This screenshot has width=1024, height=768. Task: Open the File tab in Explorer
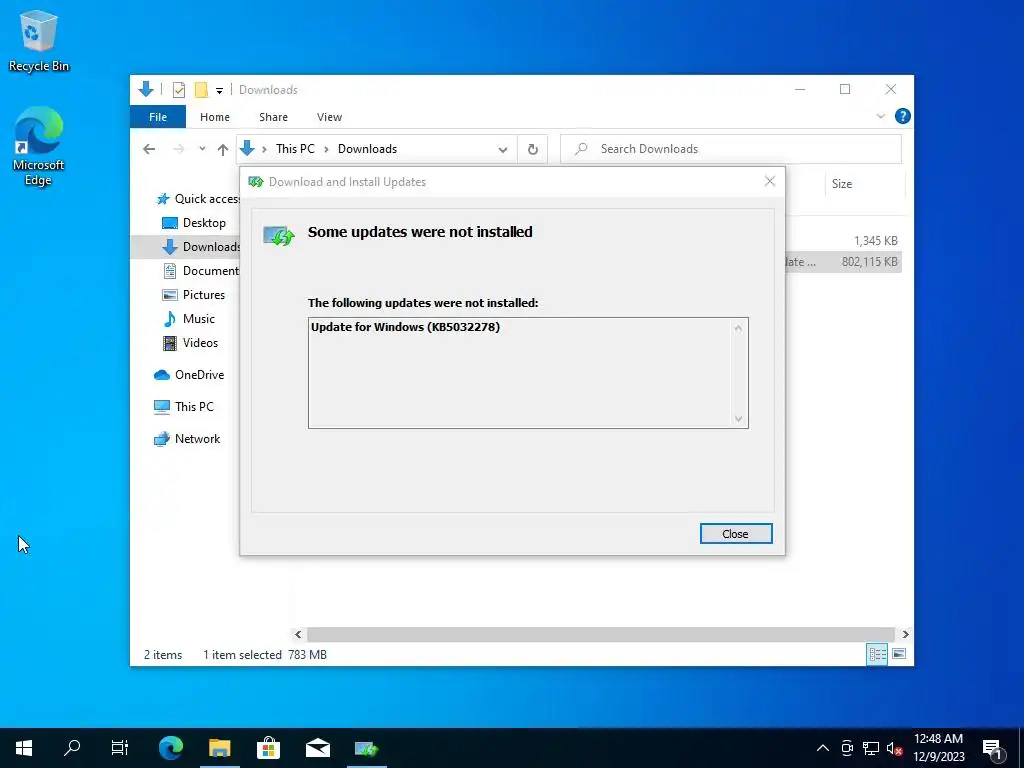click(158, 117)
